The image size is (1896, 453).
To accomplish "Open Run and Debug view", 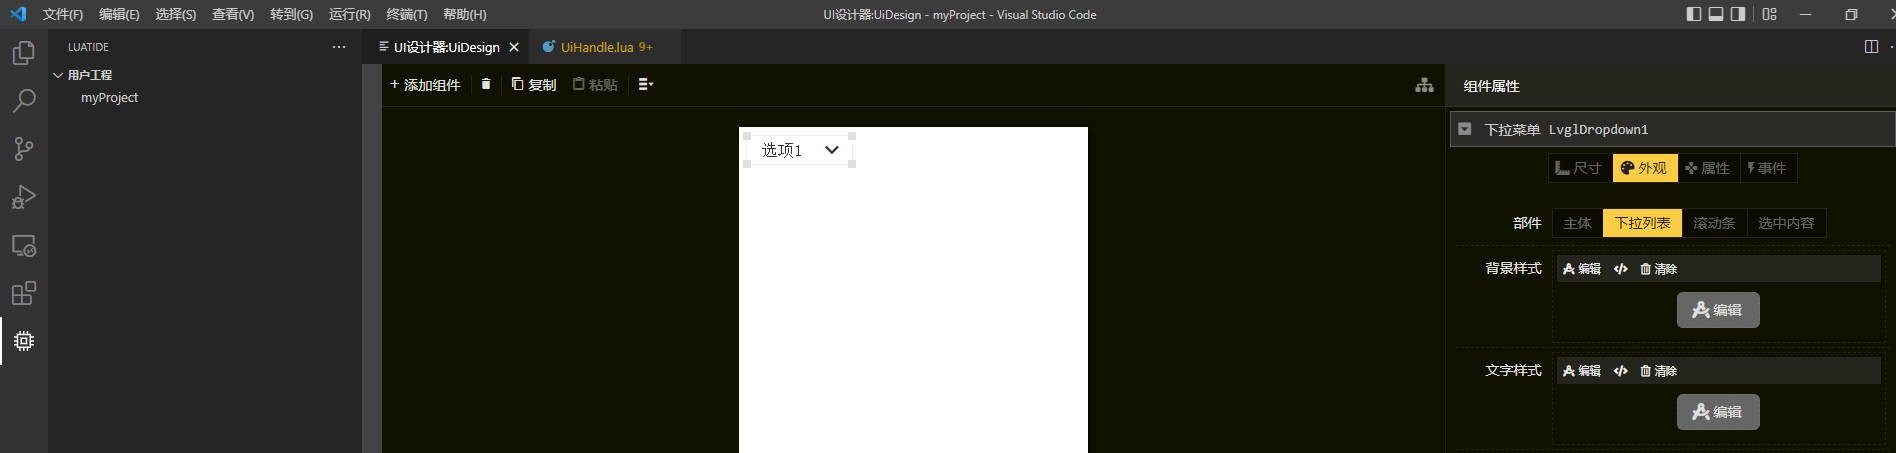I will coord(24,197).
